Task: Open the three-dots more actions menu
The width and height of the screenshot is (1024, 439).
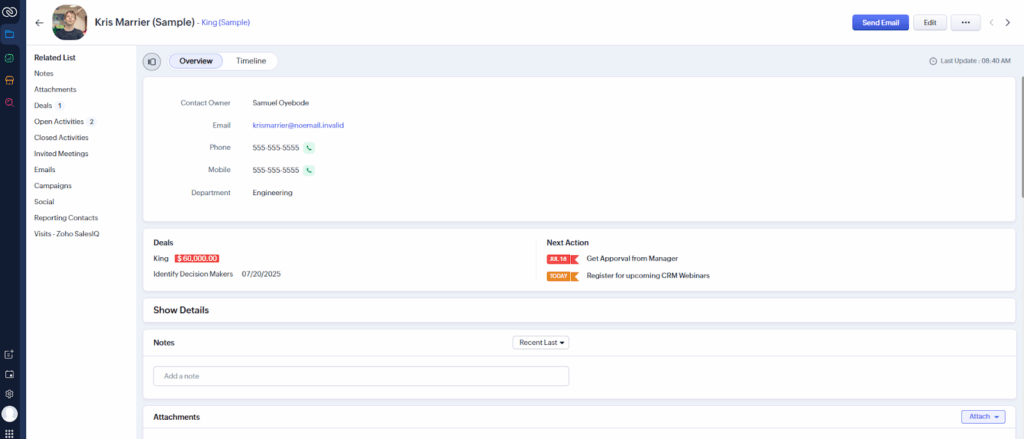Action: [x=965, y=22]
